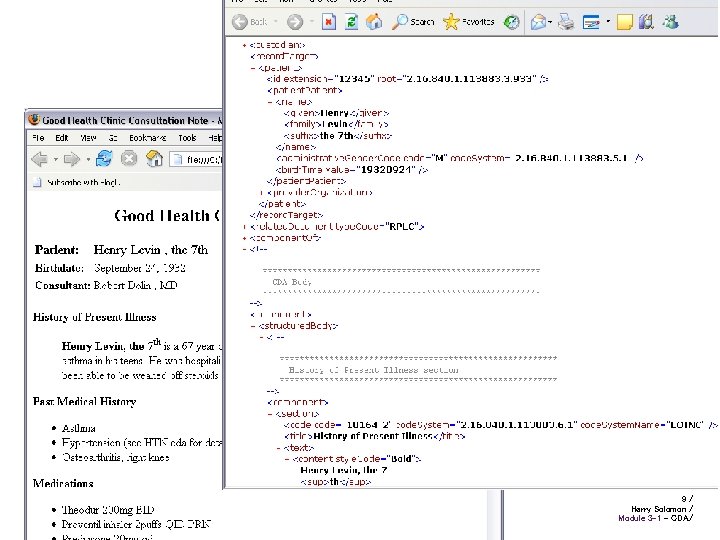Click the Firefox logo in the title bar
This screenshot has height=540, width=720.
(34, 120)
